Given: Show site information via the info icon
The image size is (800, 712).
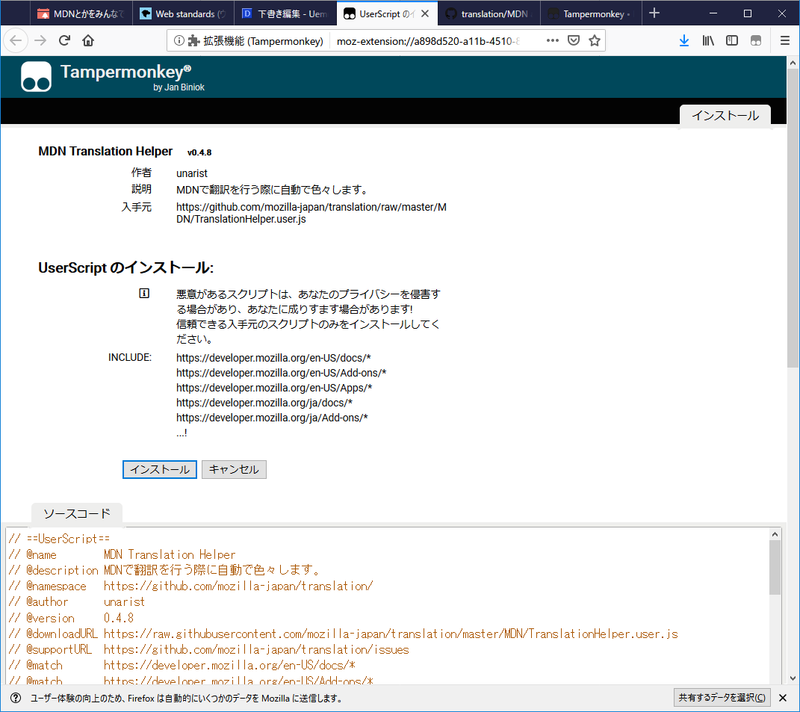Looking at the screenshot, I should (179, 41).
